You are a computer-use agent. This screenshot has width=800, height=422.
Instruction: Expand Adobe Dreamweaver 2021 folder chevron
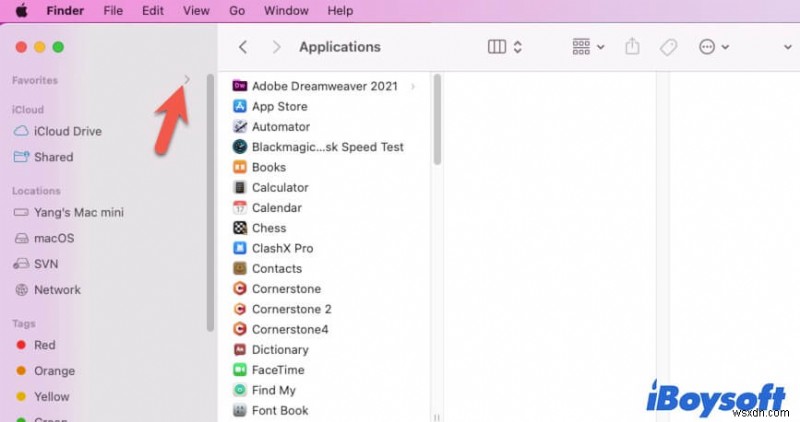413,86
